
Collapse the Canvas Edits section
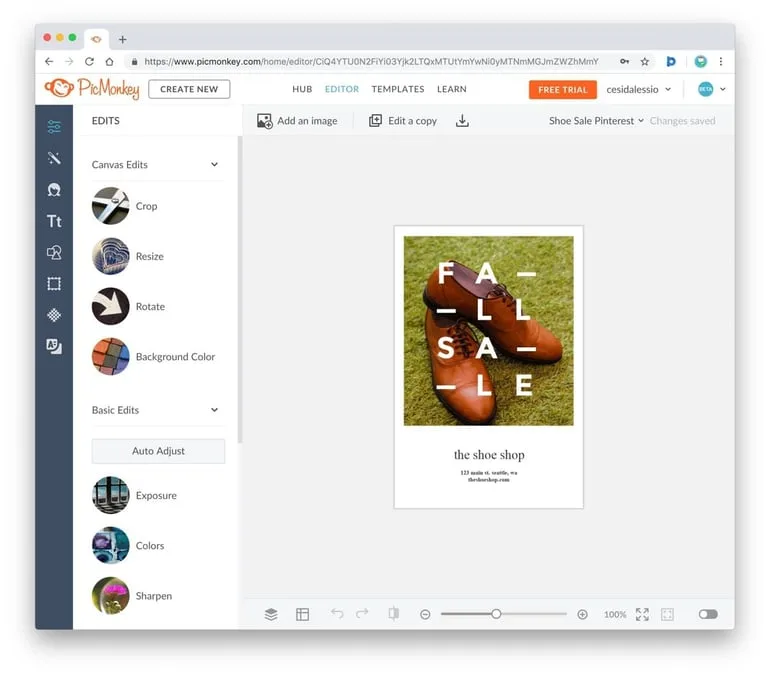click(214, 165)
